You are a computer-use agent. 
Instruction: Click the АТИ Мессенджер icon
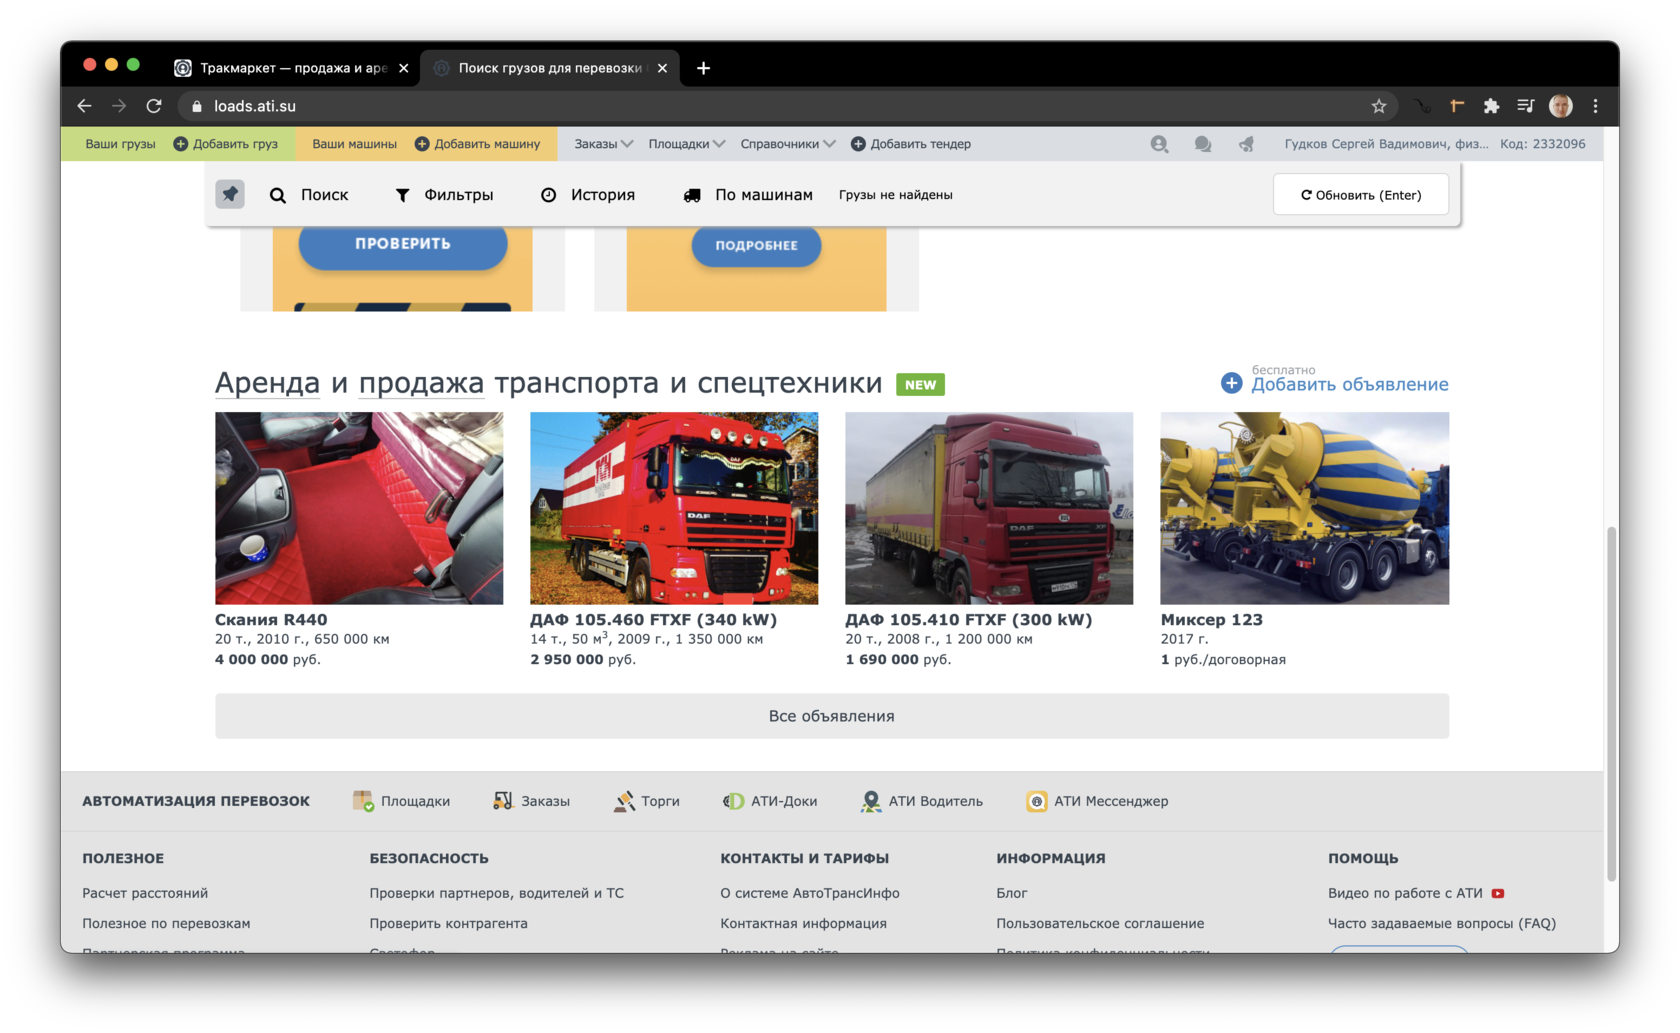point(1037,801)
